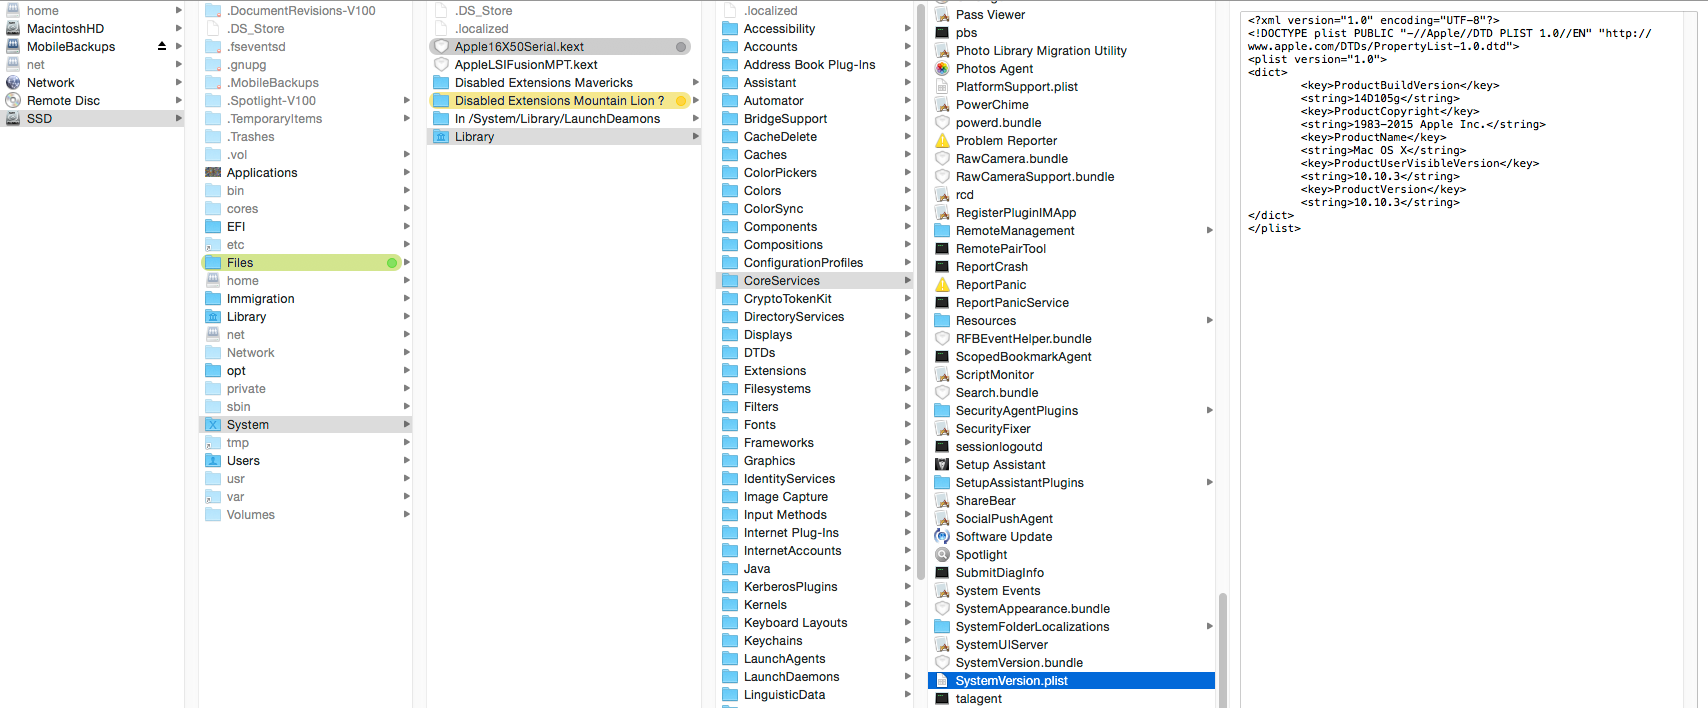This screenshot has height=708, width=1708.
Task: Click the CoreServices column scrollbar
Action: point(1222,650)
